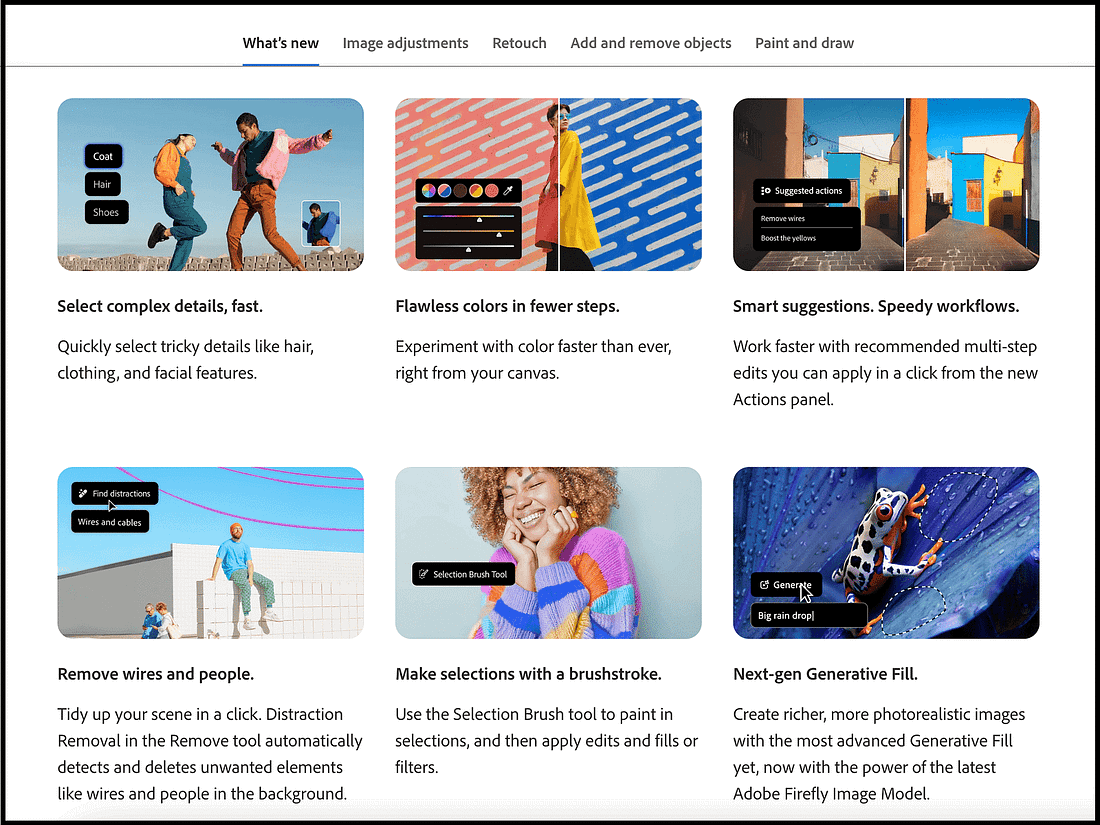This screenshot has width=1100, height=825.
Task: Select the eyedropper icon in the color panel
Action: click(x=509, y=190)
